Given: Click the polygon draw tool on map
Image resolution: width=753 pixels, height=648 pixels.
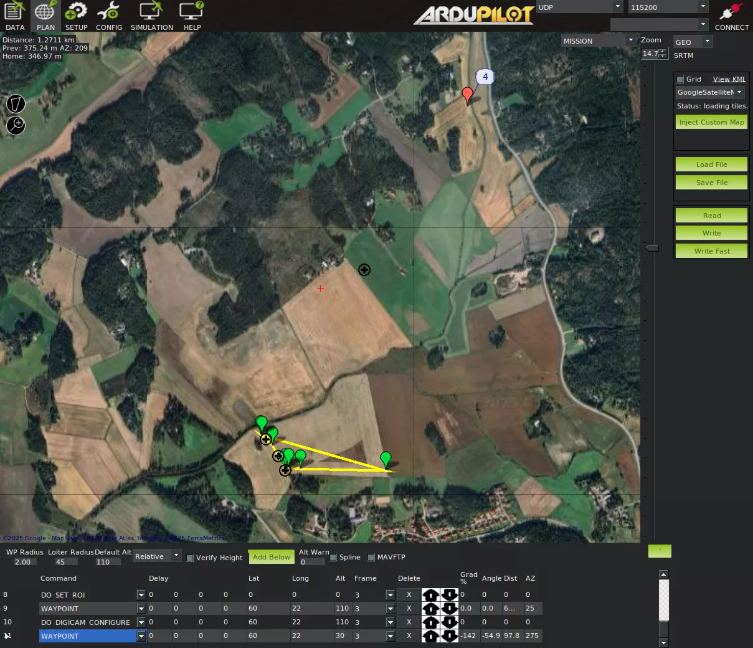Looking at the screenshot, I should [x=15, y=104].
